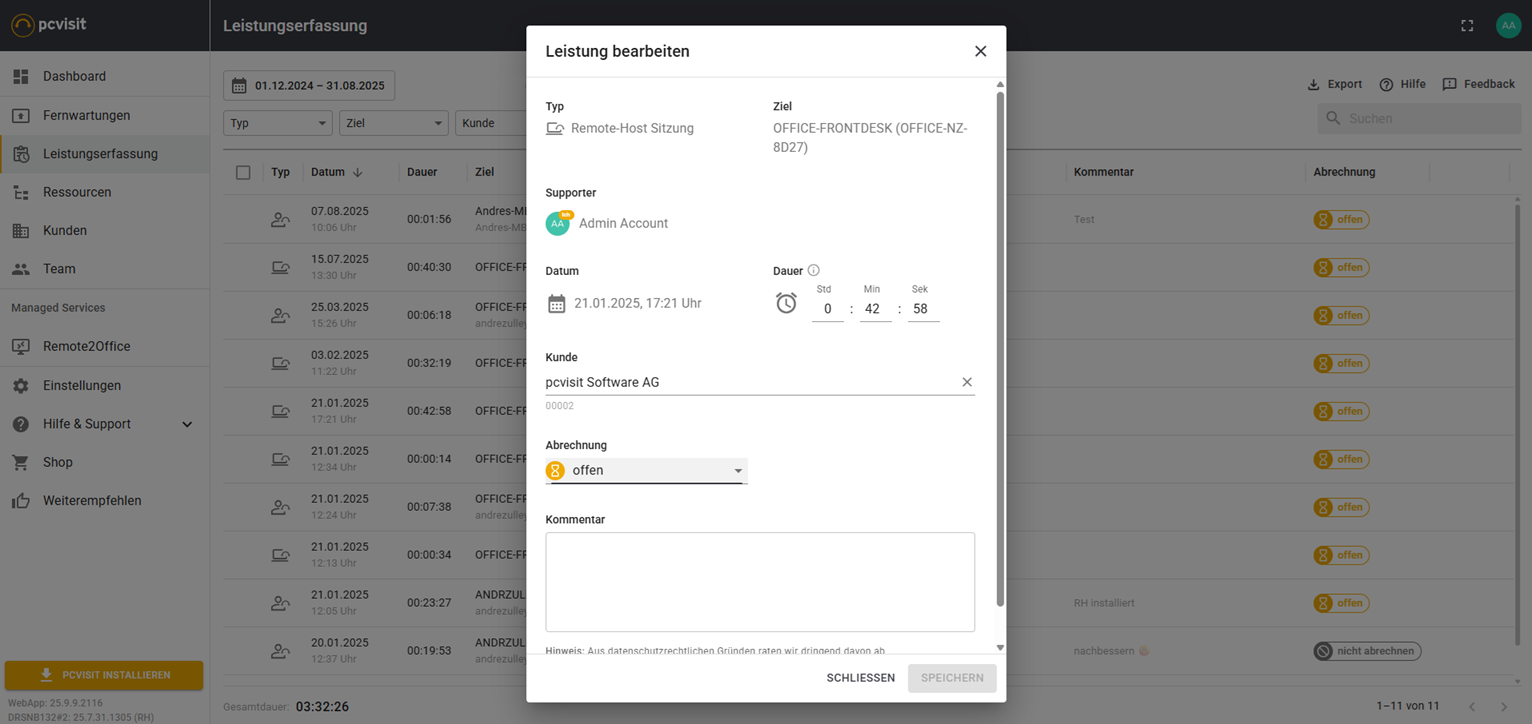
Task: Click the calendar icon beside Datum
Action: pyautogui.click(x=557, y=304)
